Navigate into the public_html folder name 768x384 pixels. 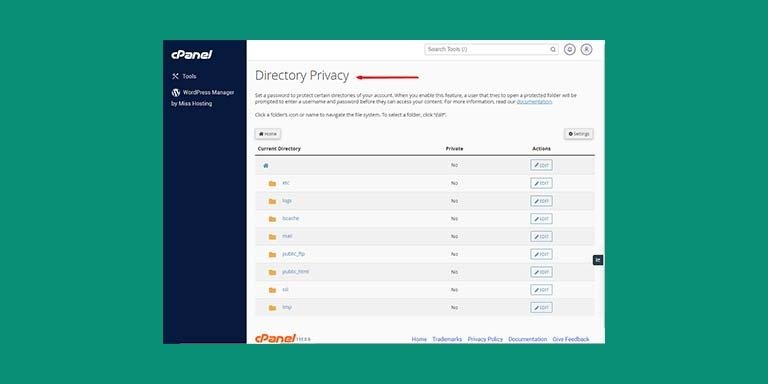(x=295, y=272)
